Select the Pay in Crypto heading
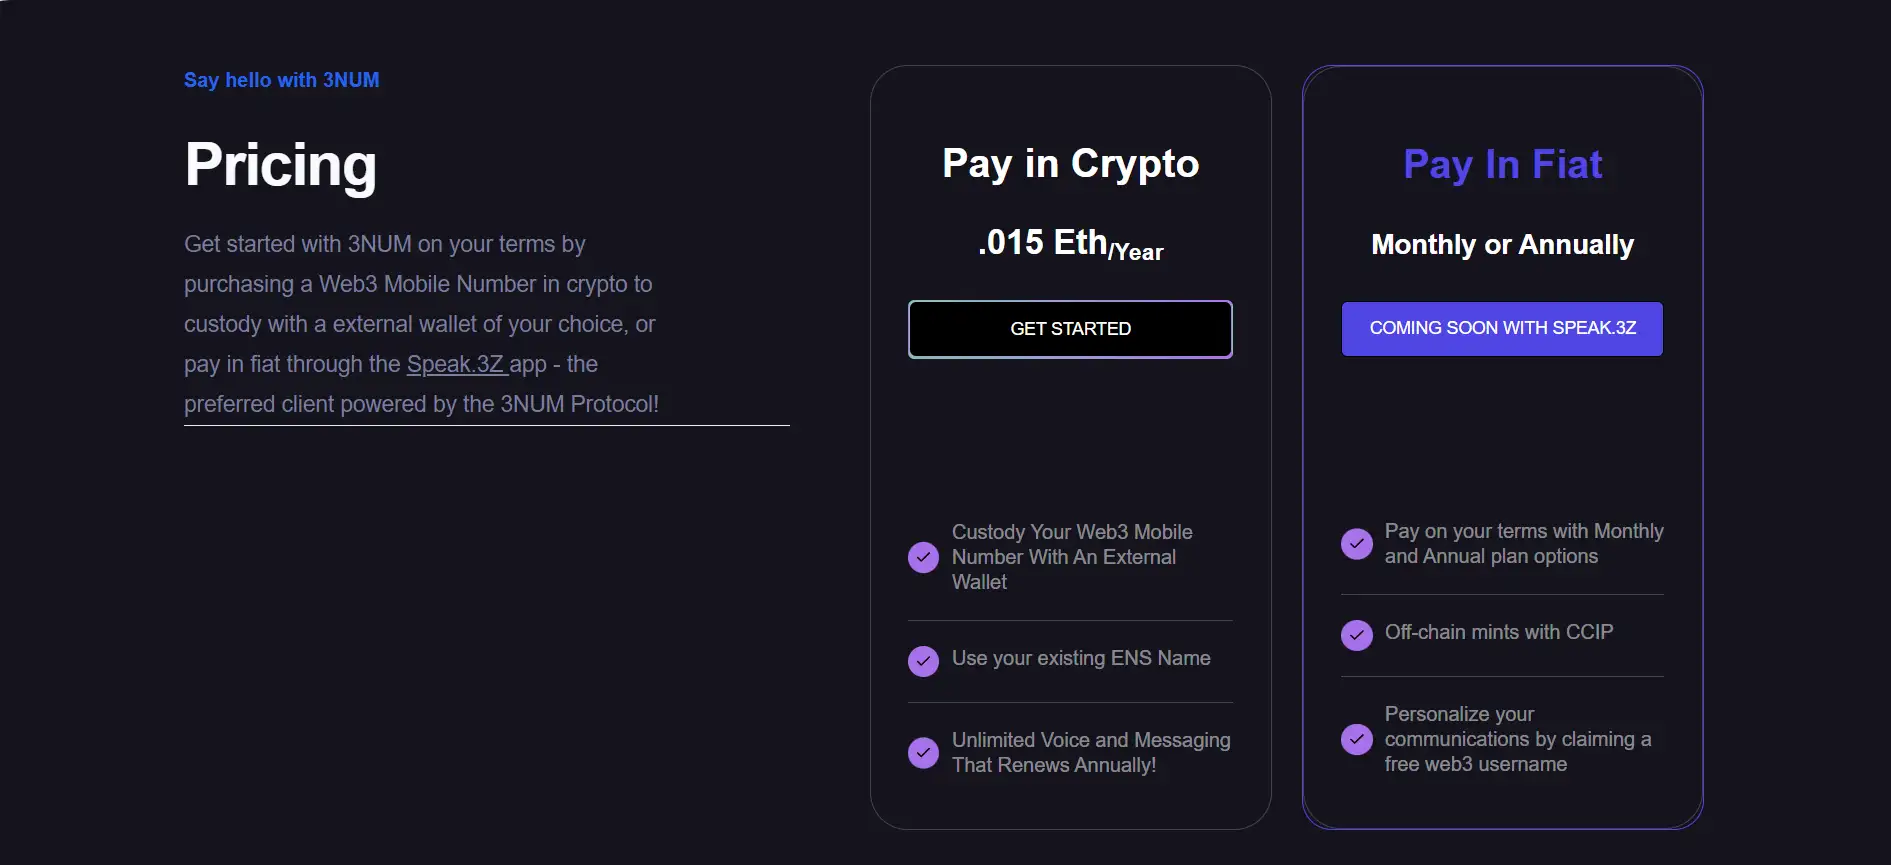This screenshot has width=1891, height=865. [x=1070, y=164]
